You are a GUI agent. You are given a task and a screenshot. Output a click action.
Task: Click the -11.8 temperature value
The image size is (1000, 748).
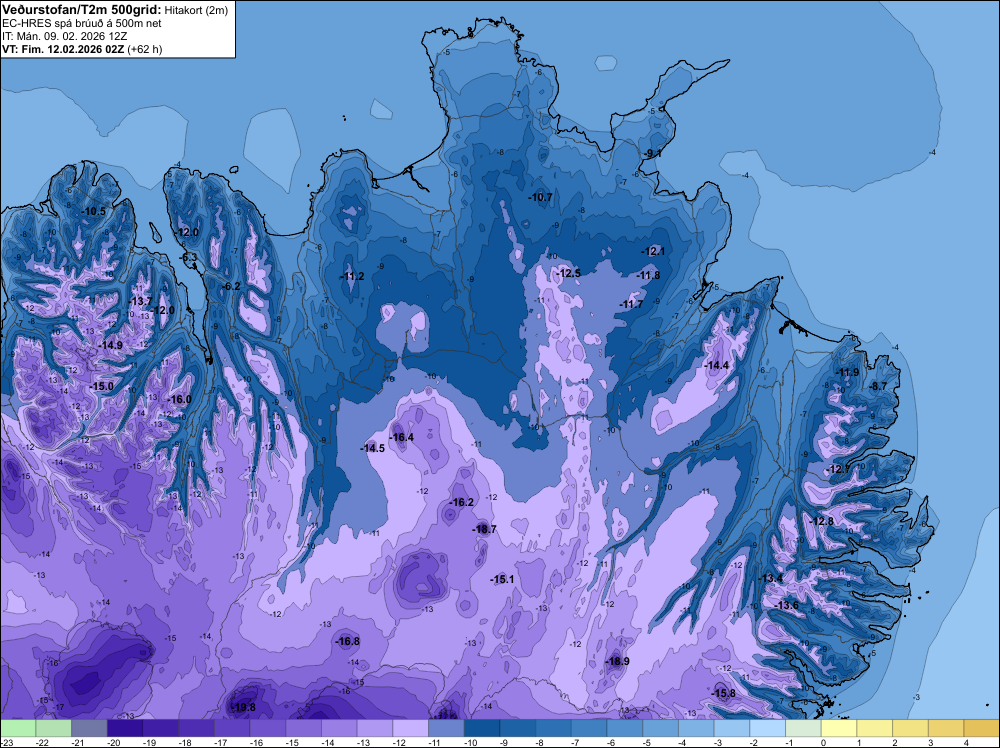click(x=648, y=275)
